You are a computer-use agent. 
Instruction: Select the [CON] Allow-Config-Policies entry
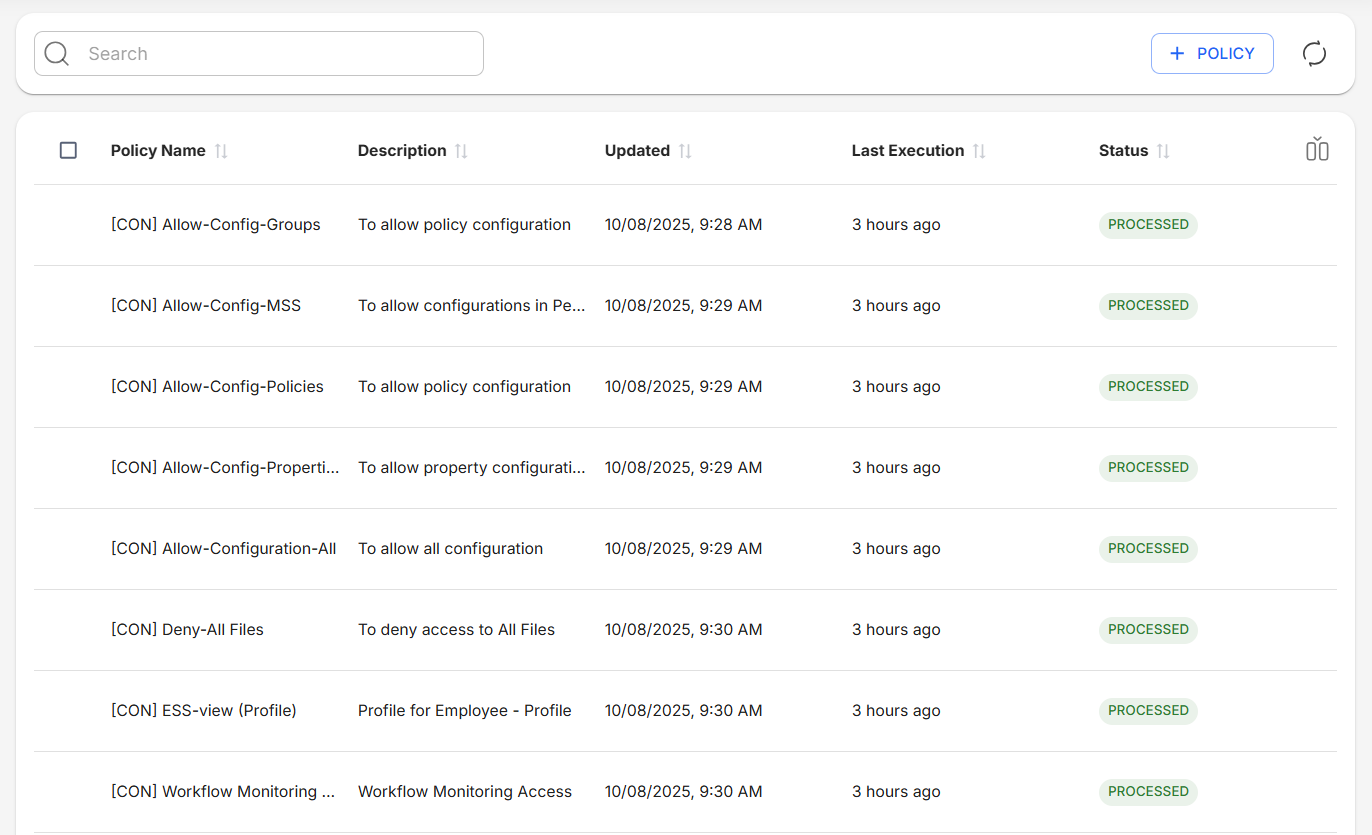click(x=217, y=387)
